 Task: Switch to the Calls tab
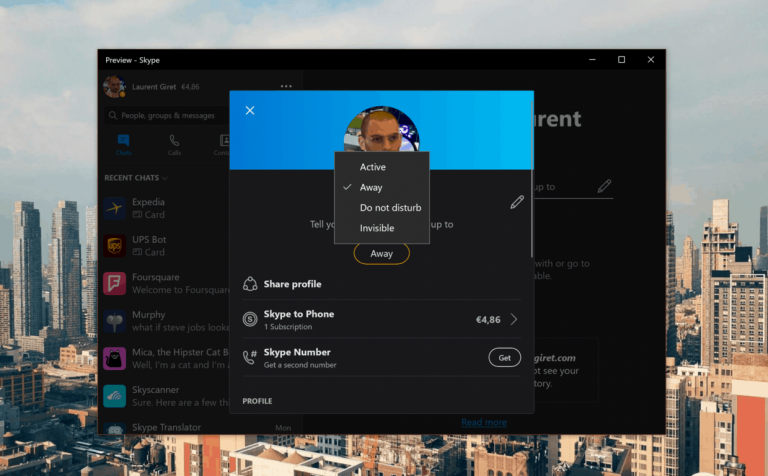pos(174,145)
